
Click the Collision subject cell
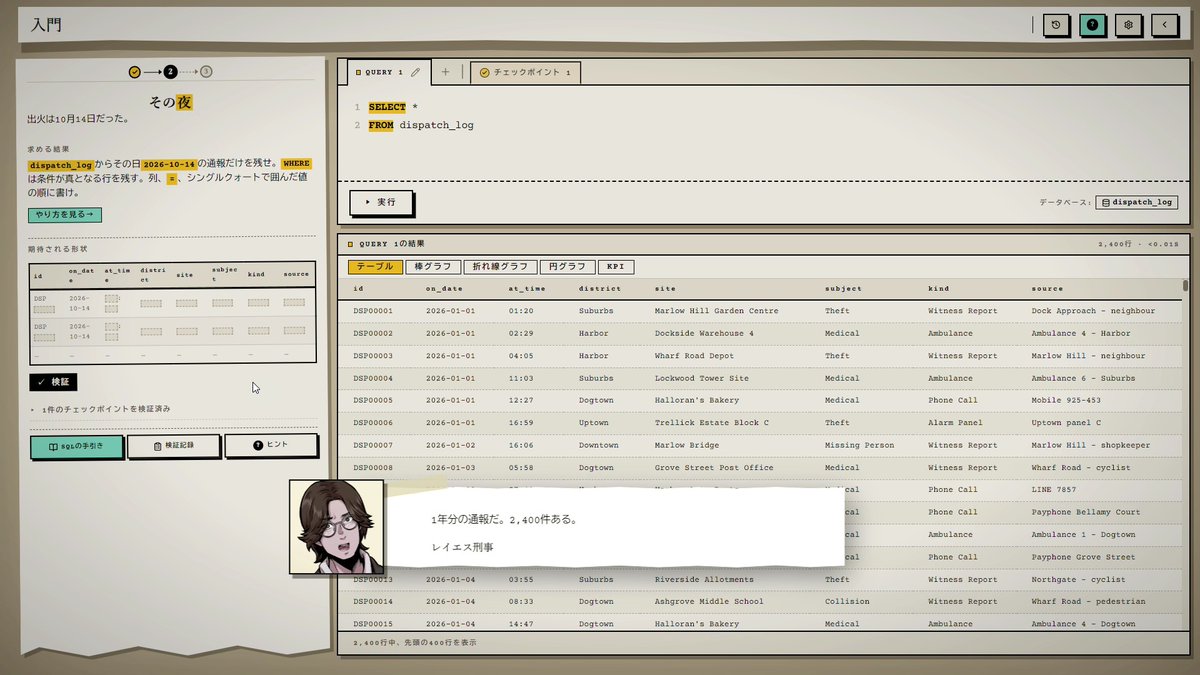click(847, 602)
